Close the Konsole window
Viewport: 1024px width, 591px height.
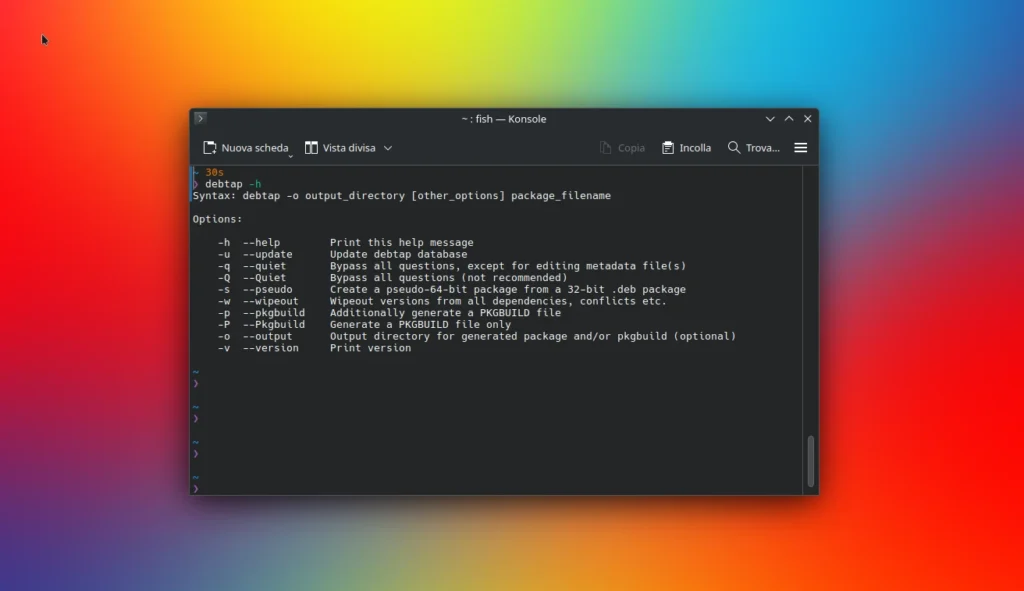pyautogui.click(x=807, y=118)
